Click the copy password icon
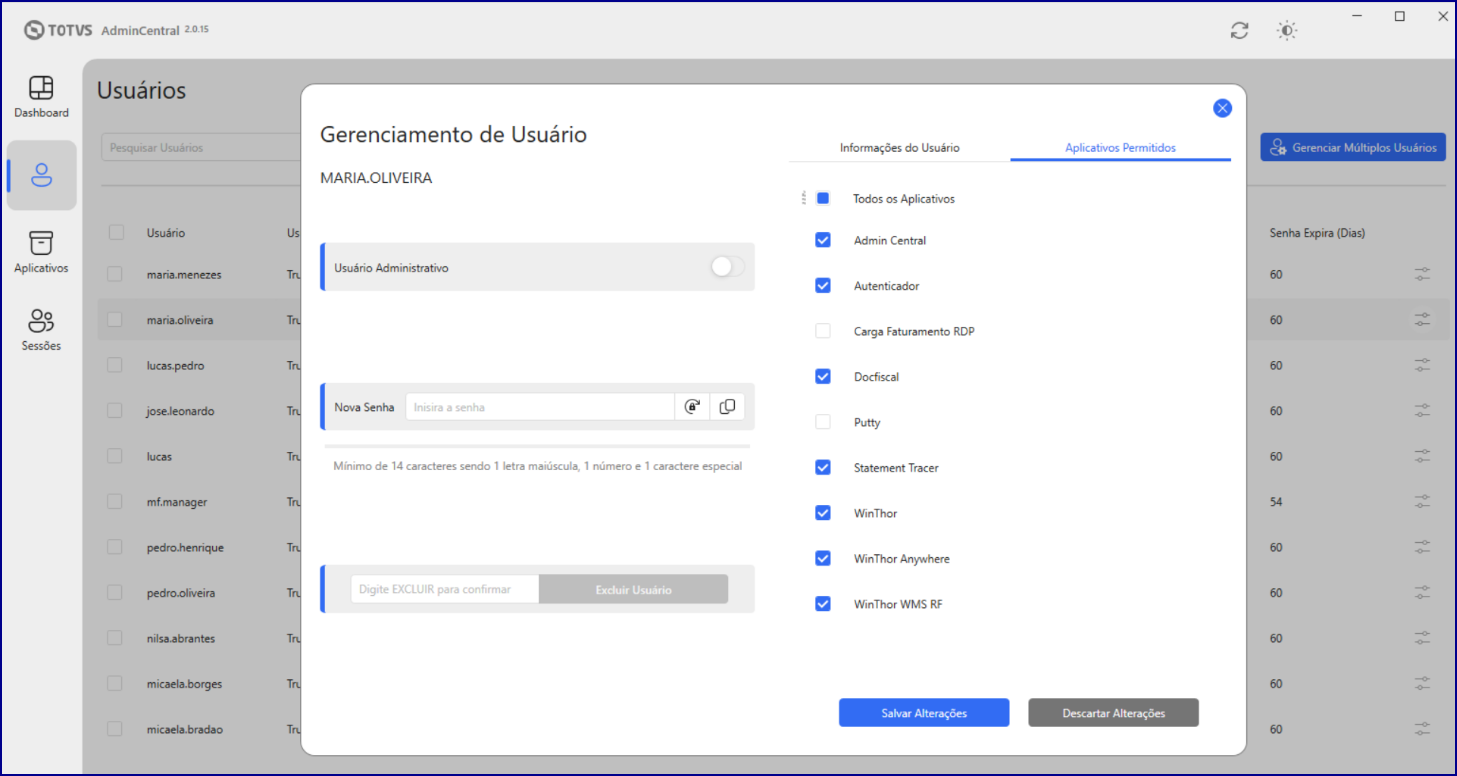 (727, 407)
